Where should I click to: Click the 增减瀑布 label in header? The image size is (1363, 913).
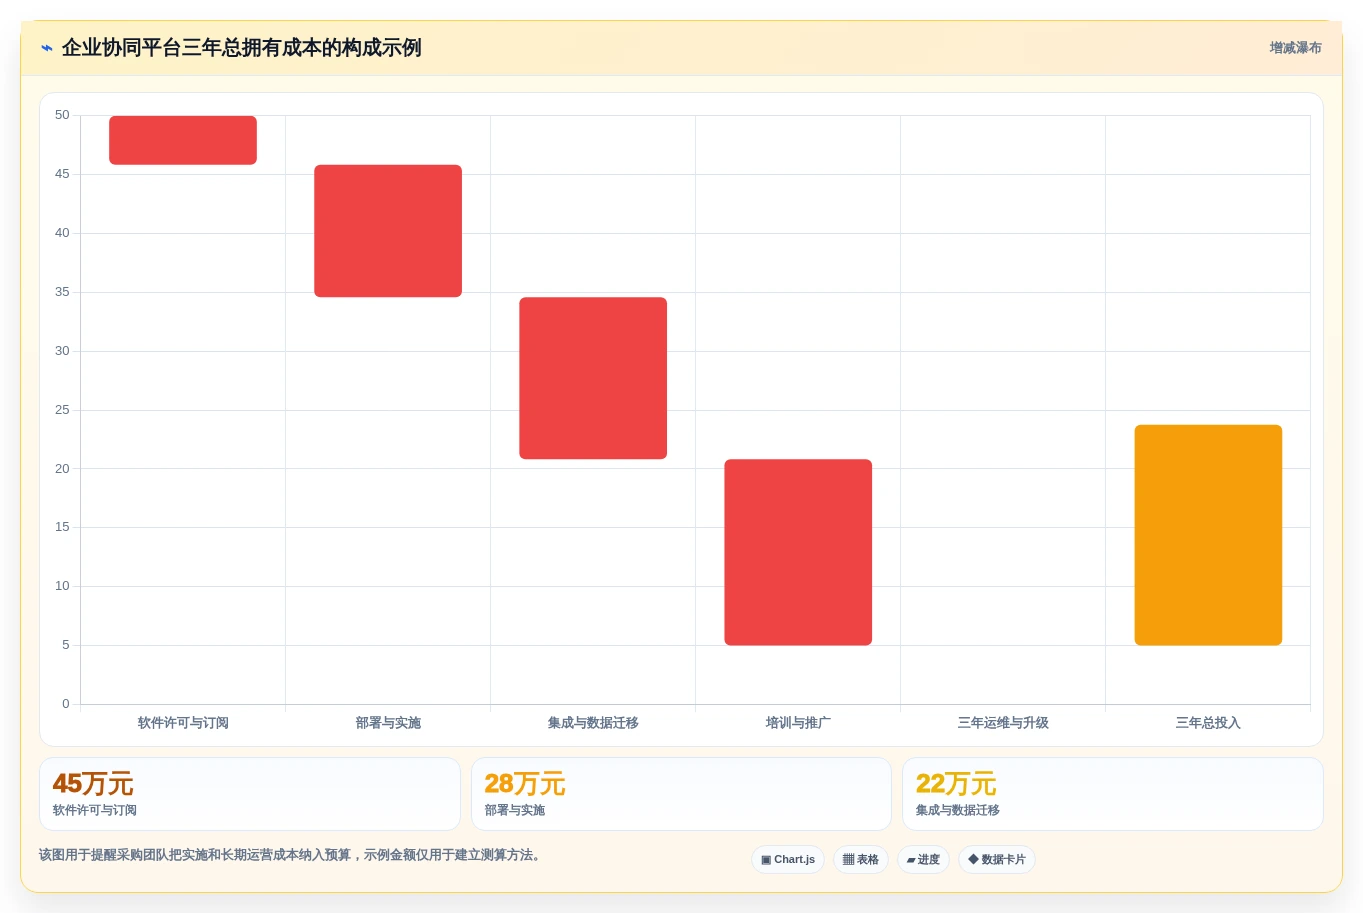(x=1295, y=48)
